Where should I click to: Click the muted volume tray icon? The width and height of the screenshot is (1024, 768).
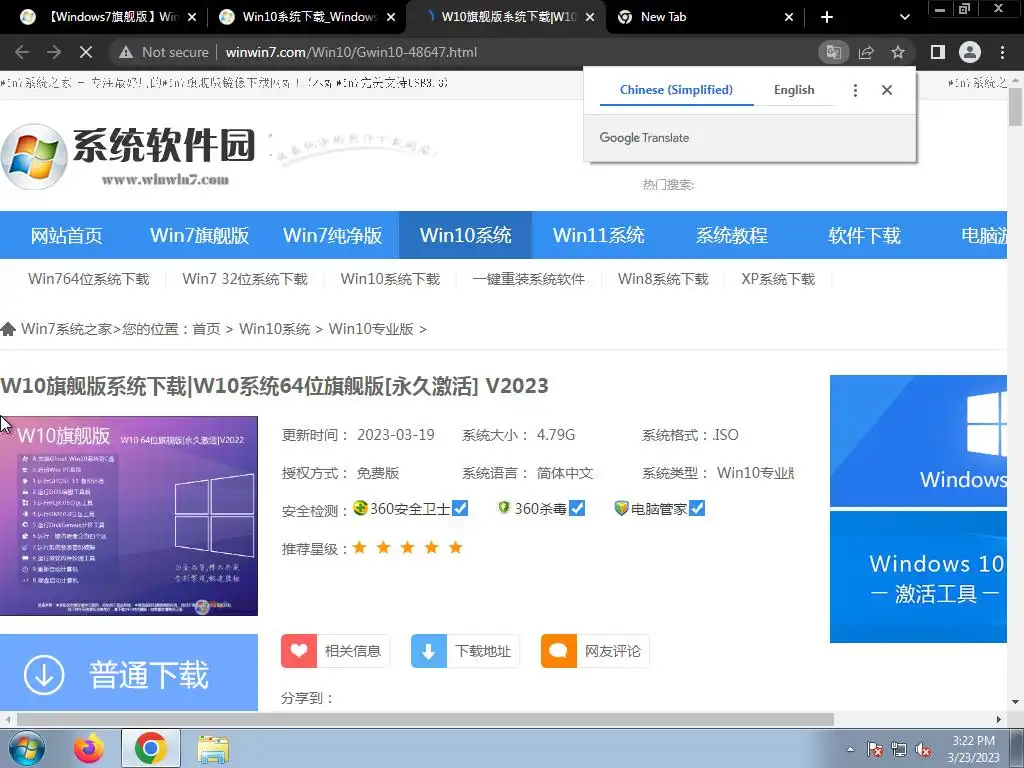pos(923,749)
